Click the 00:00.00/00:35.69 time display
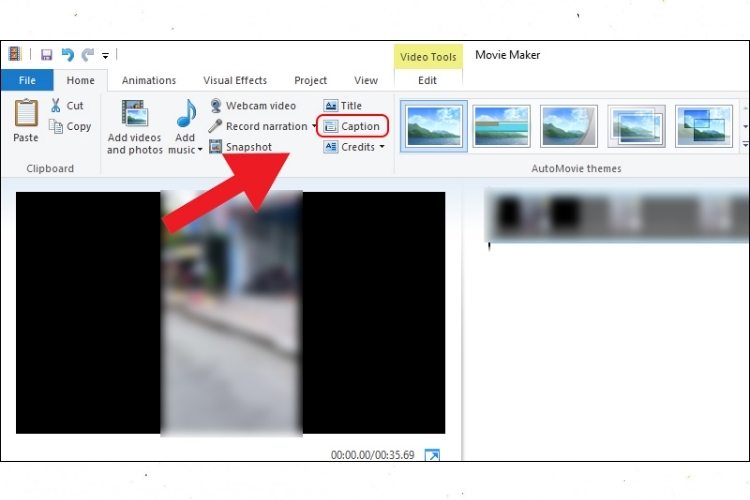The width and height of the screenshot is (750, 500). click(373, 455)
